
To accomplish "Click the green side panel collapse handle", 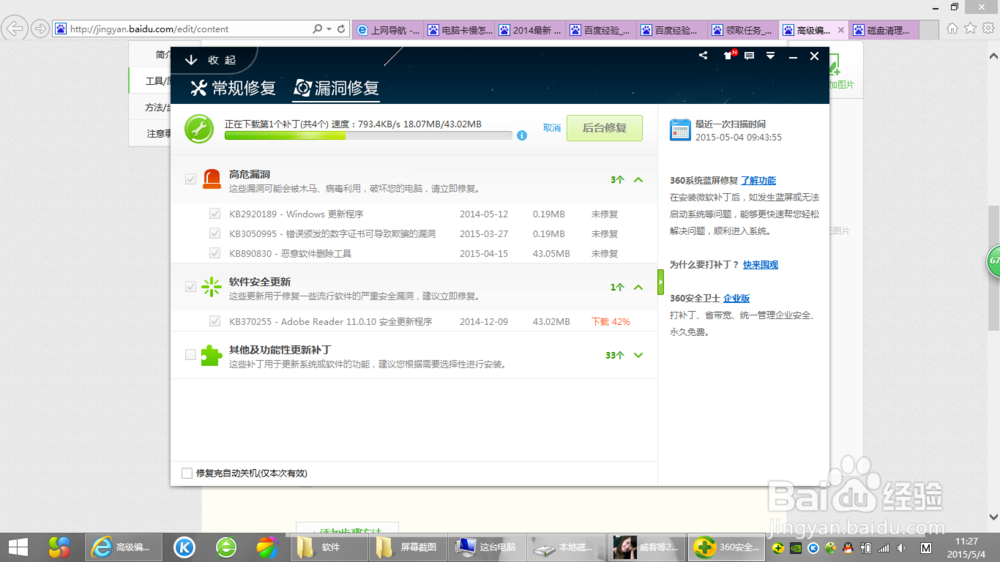I will pyautogui.click(x=661, y=282).
